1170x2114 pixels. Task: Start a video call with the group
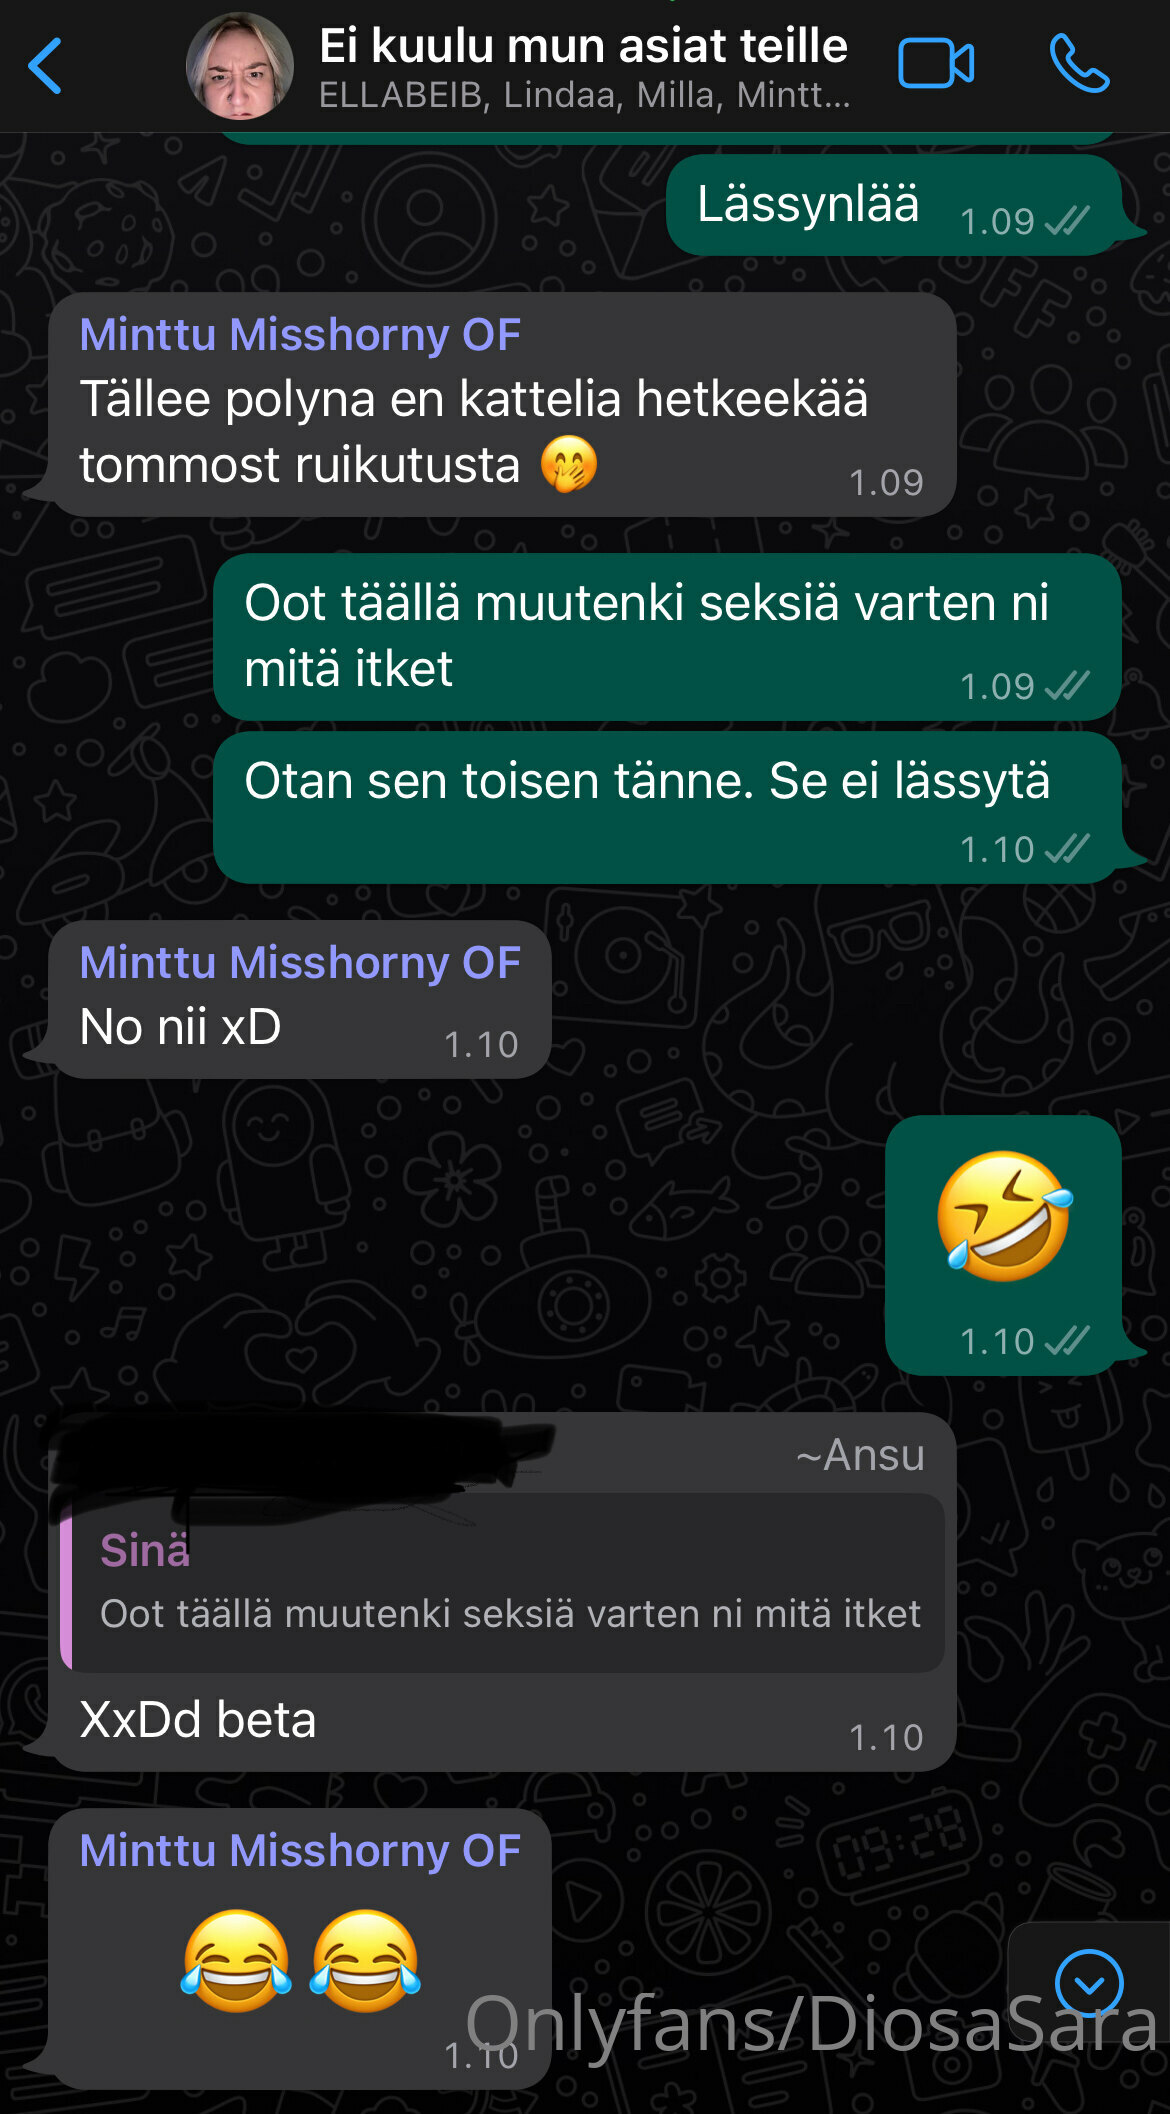936,64
